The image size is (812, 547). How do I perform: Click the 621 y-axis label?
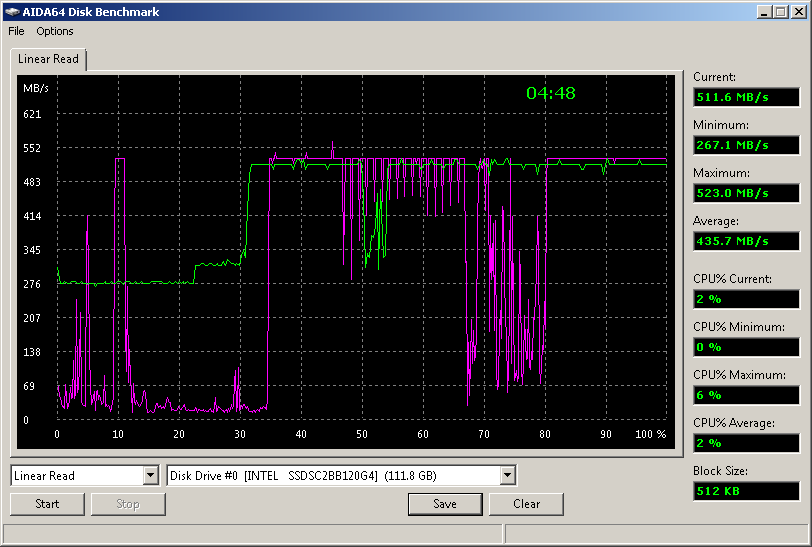32,114
